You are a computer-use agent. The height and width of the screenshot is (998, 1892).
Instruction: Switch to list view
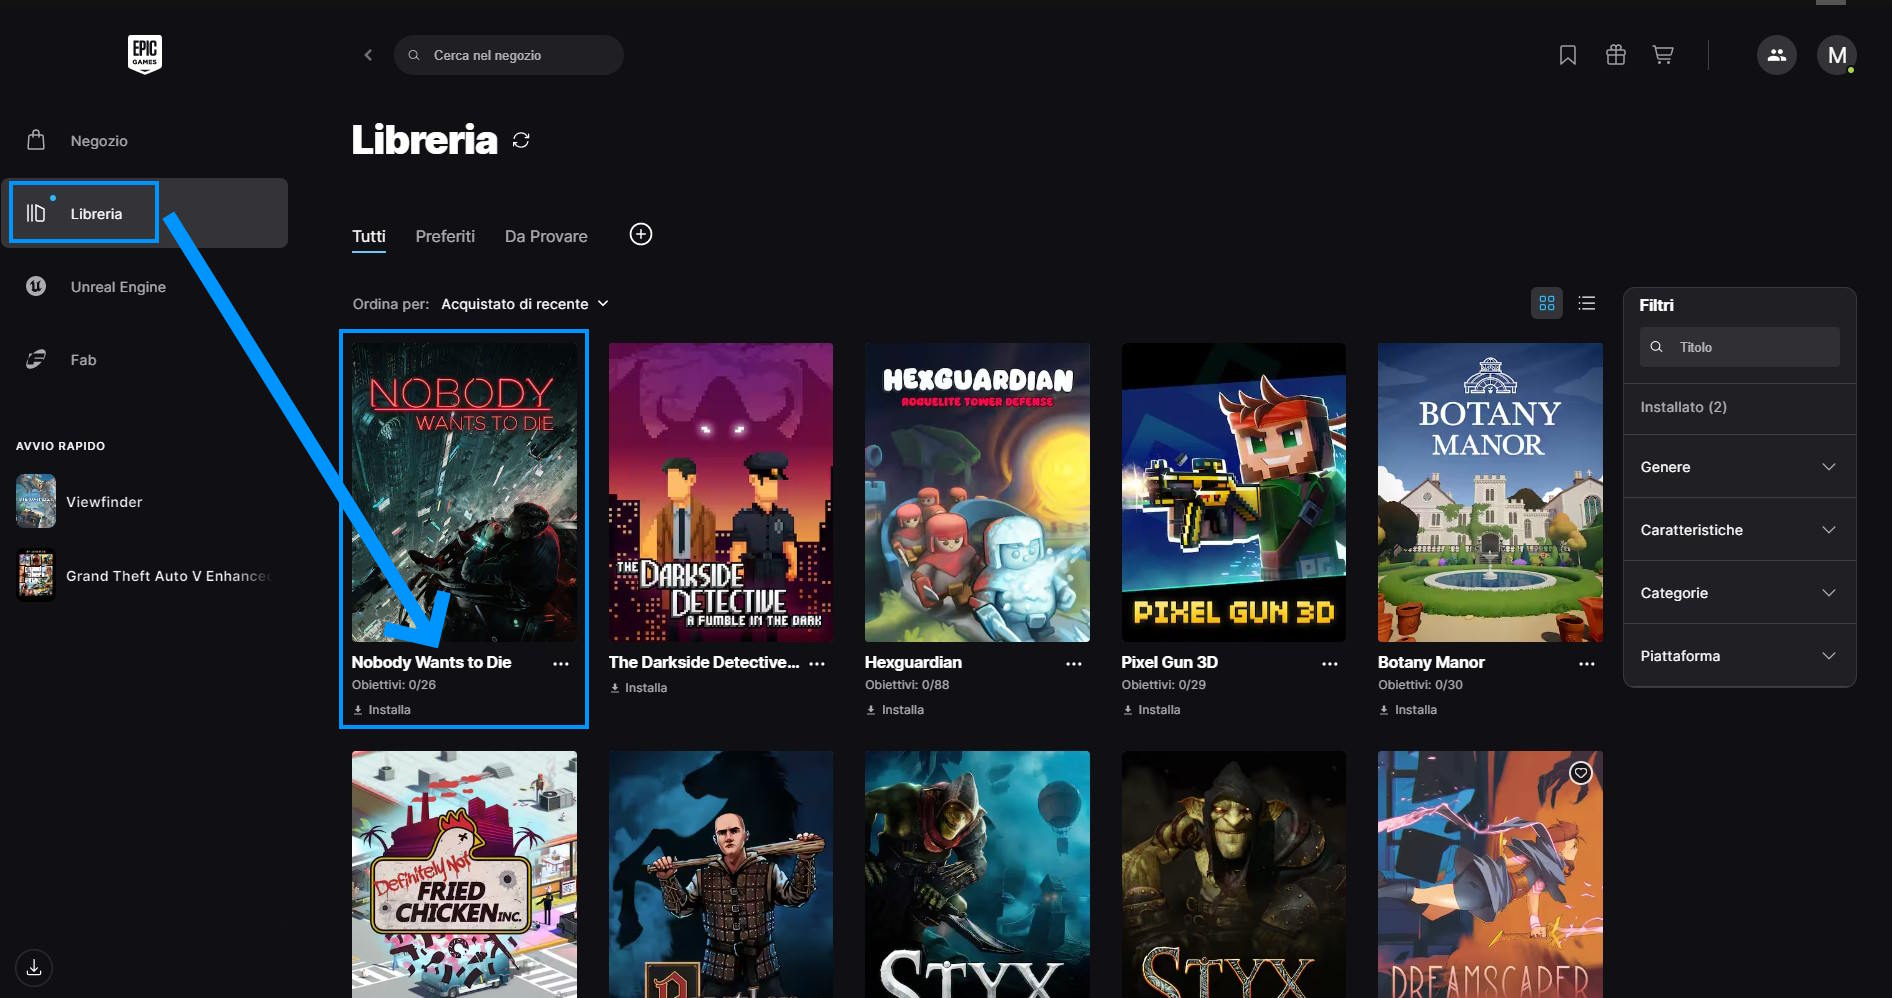point(1586,303)
